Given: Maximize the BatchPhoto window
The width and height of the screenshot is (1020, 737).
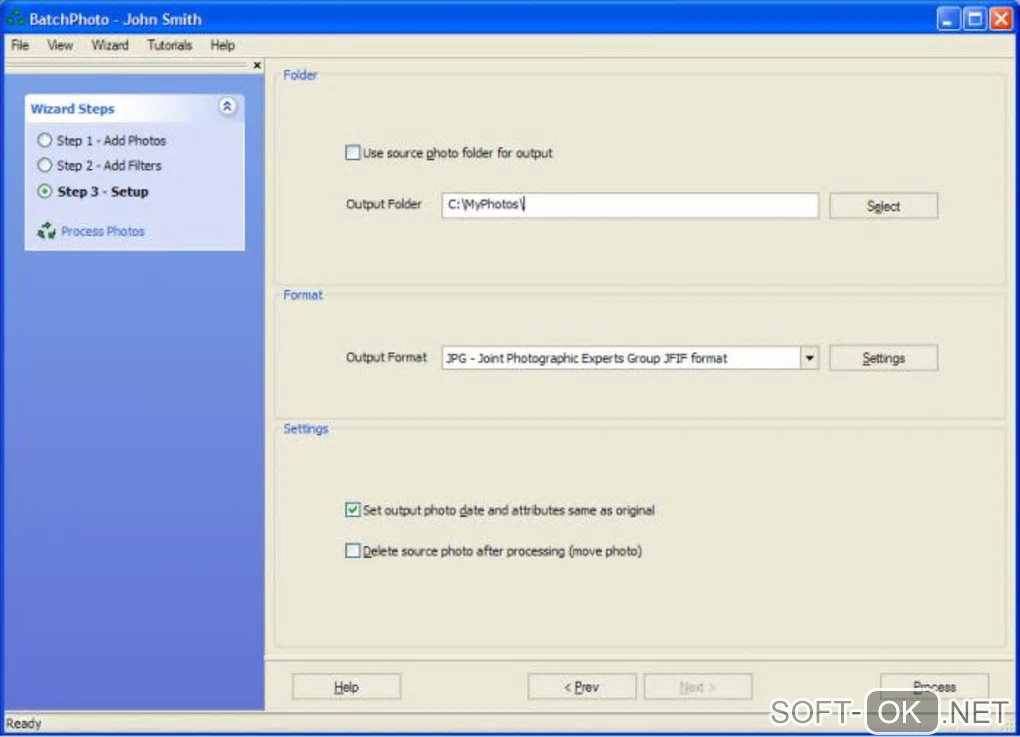Looking at the screenshot, I should tap(975, 18).
